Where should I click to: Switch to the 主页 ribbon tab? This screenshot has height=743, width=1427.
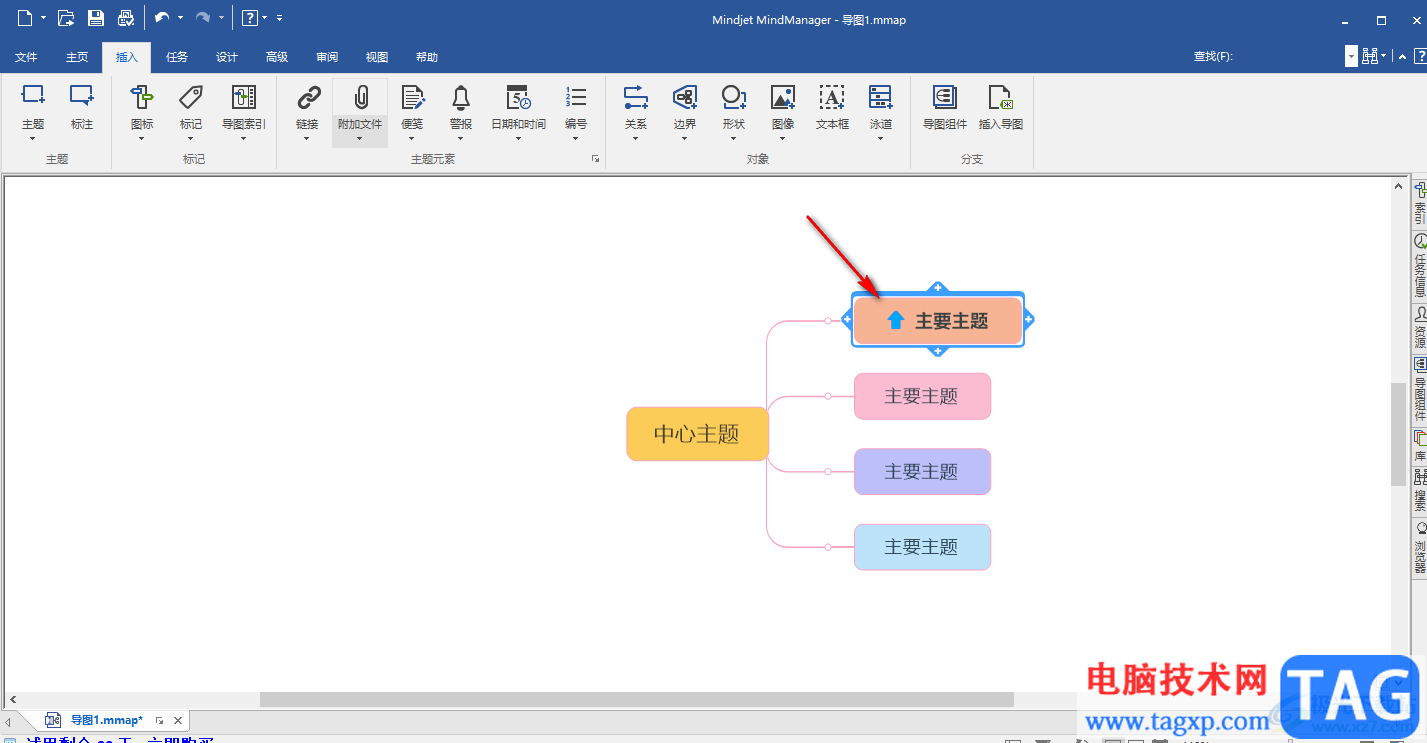(77, 57)
